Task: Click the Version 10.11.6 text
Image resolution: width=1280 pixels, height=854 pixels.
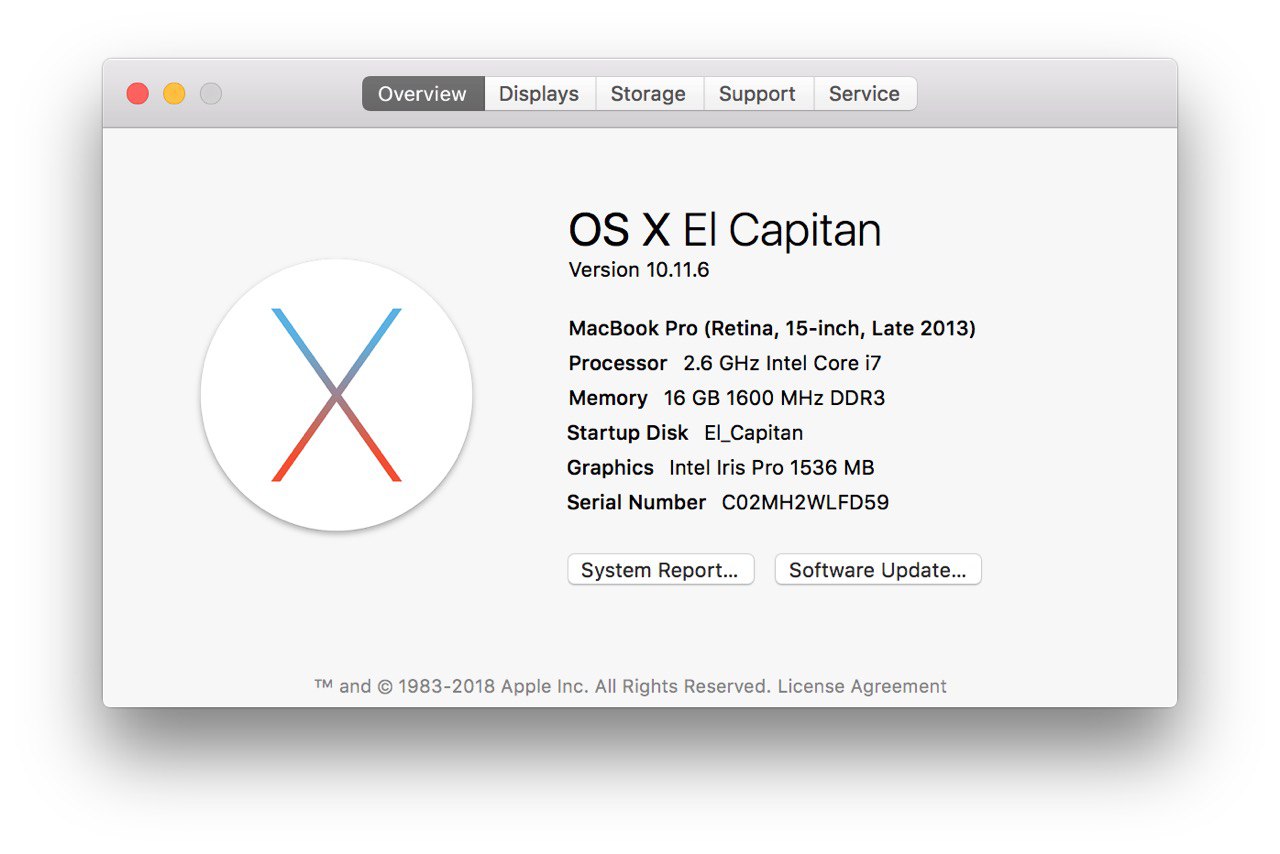Action: (639, 270)
